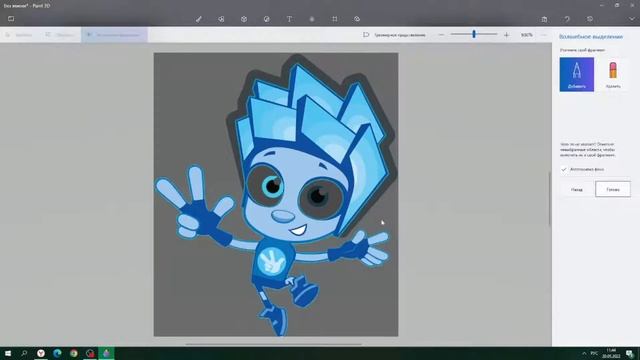Click the canvas vertical scrollbar
Image resolution: width=640 pixels, height=360 pixels.
point(549,198)
